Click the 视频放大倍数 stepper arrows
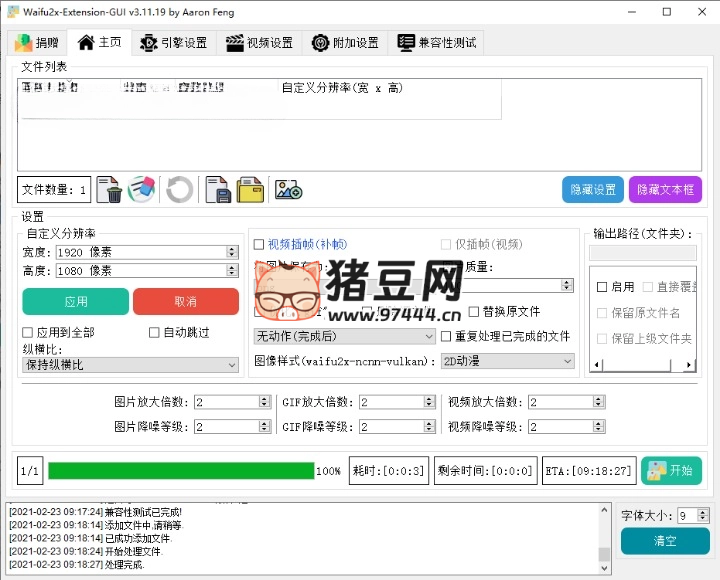 coord(598,402)
